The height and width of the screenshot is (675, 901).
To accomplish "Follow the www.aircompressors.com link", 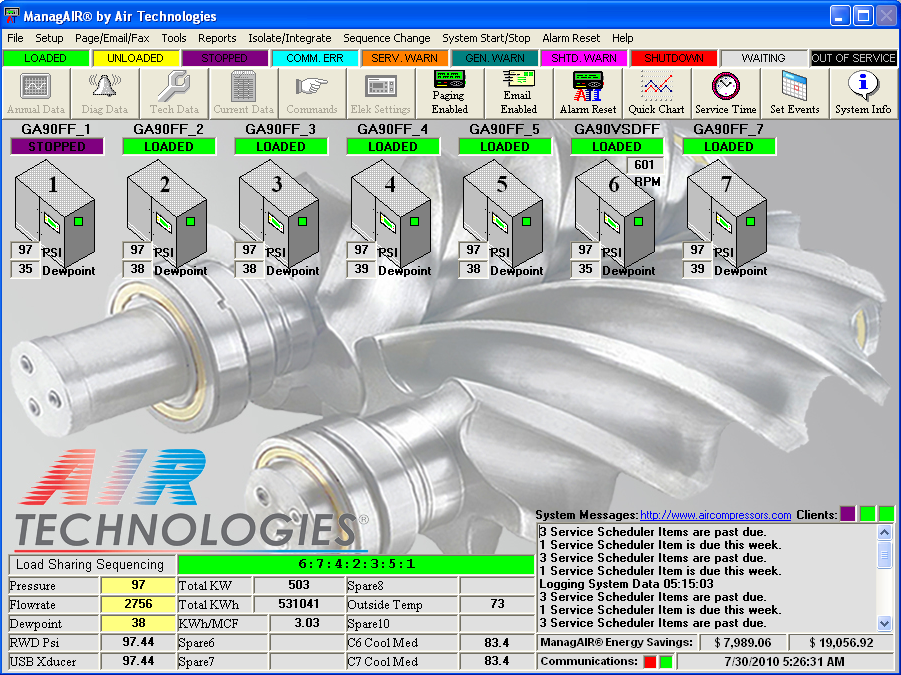I will [x=715, y=515].
